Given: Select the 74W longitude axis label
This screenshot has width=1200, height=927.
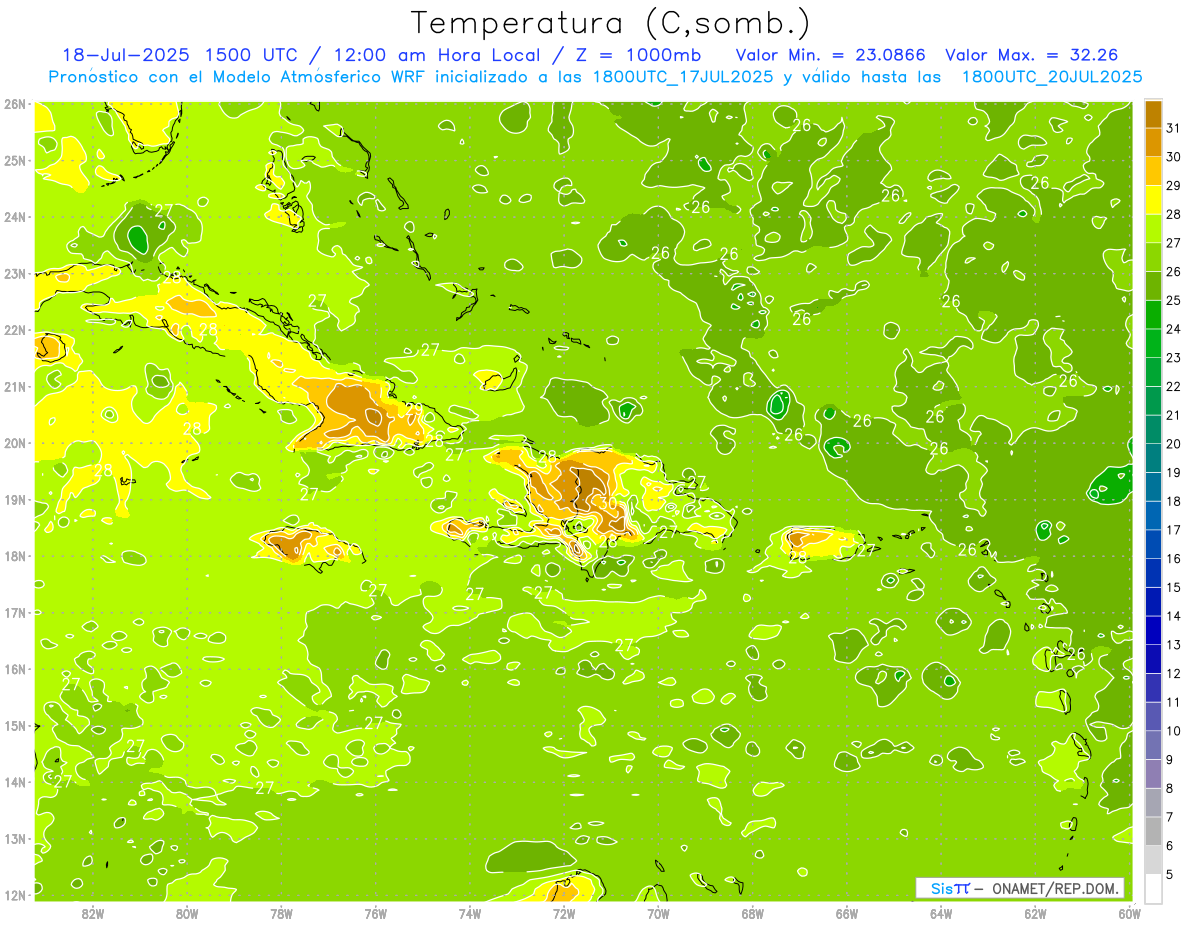Looking at the screenshot, I should tap(470, 913).
